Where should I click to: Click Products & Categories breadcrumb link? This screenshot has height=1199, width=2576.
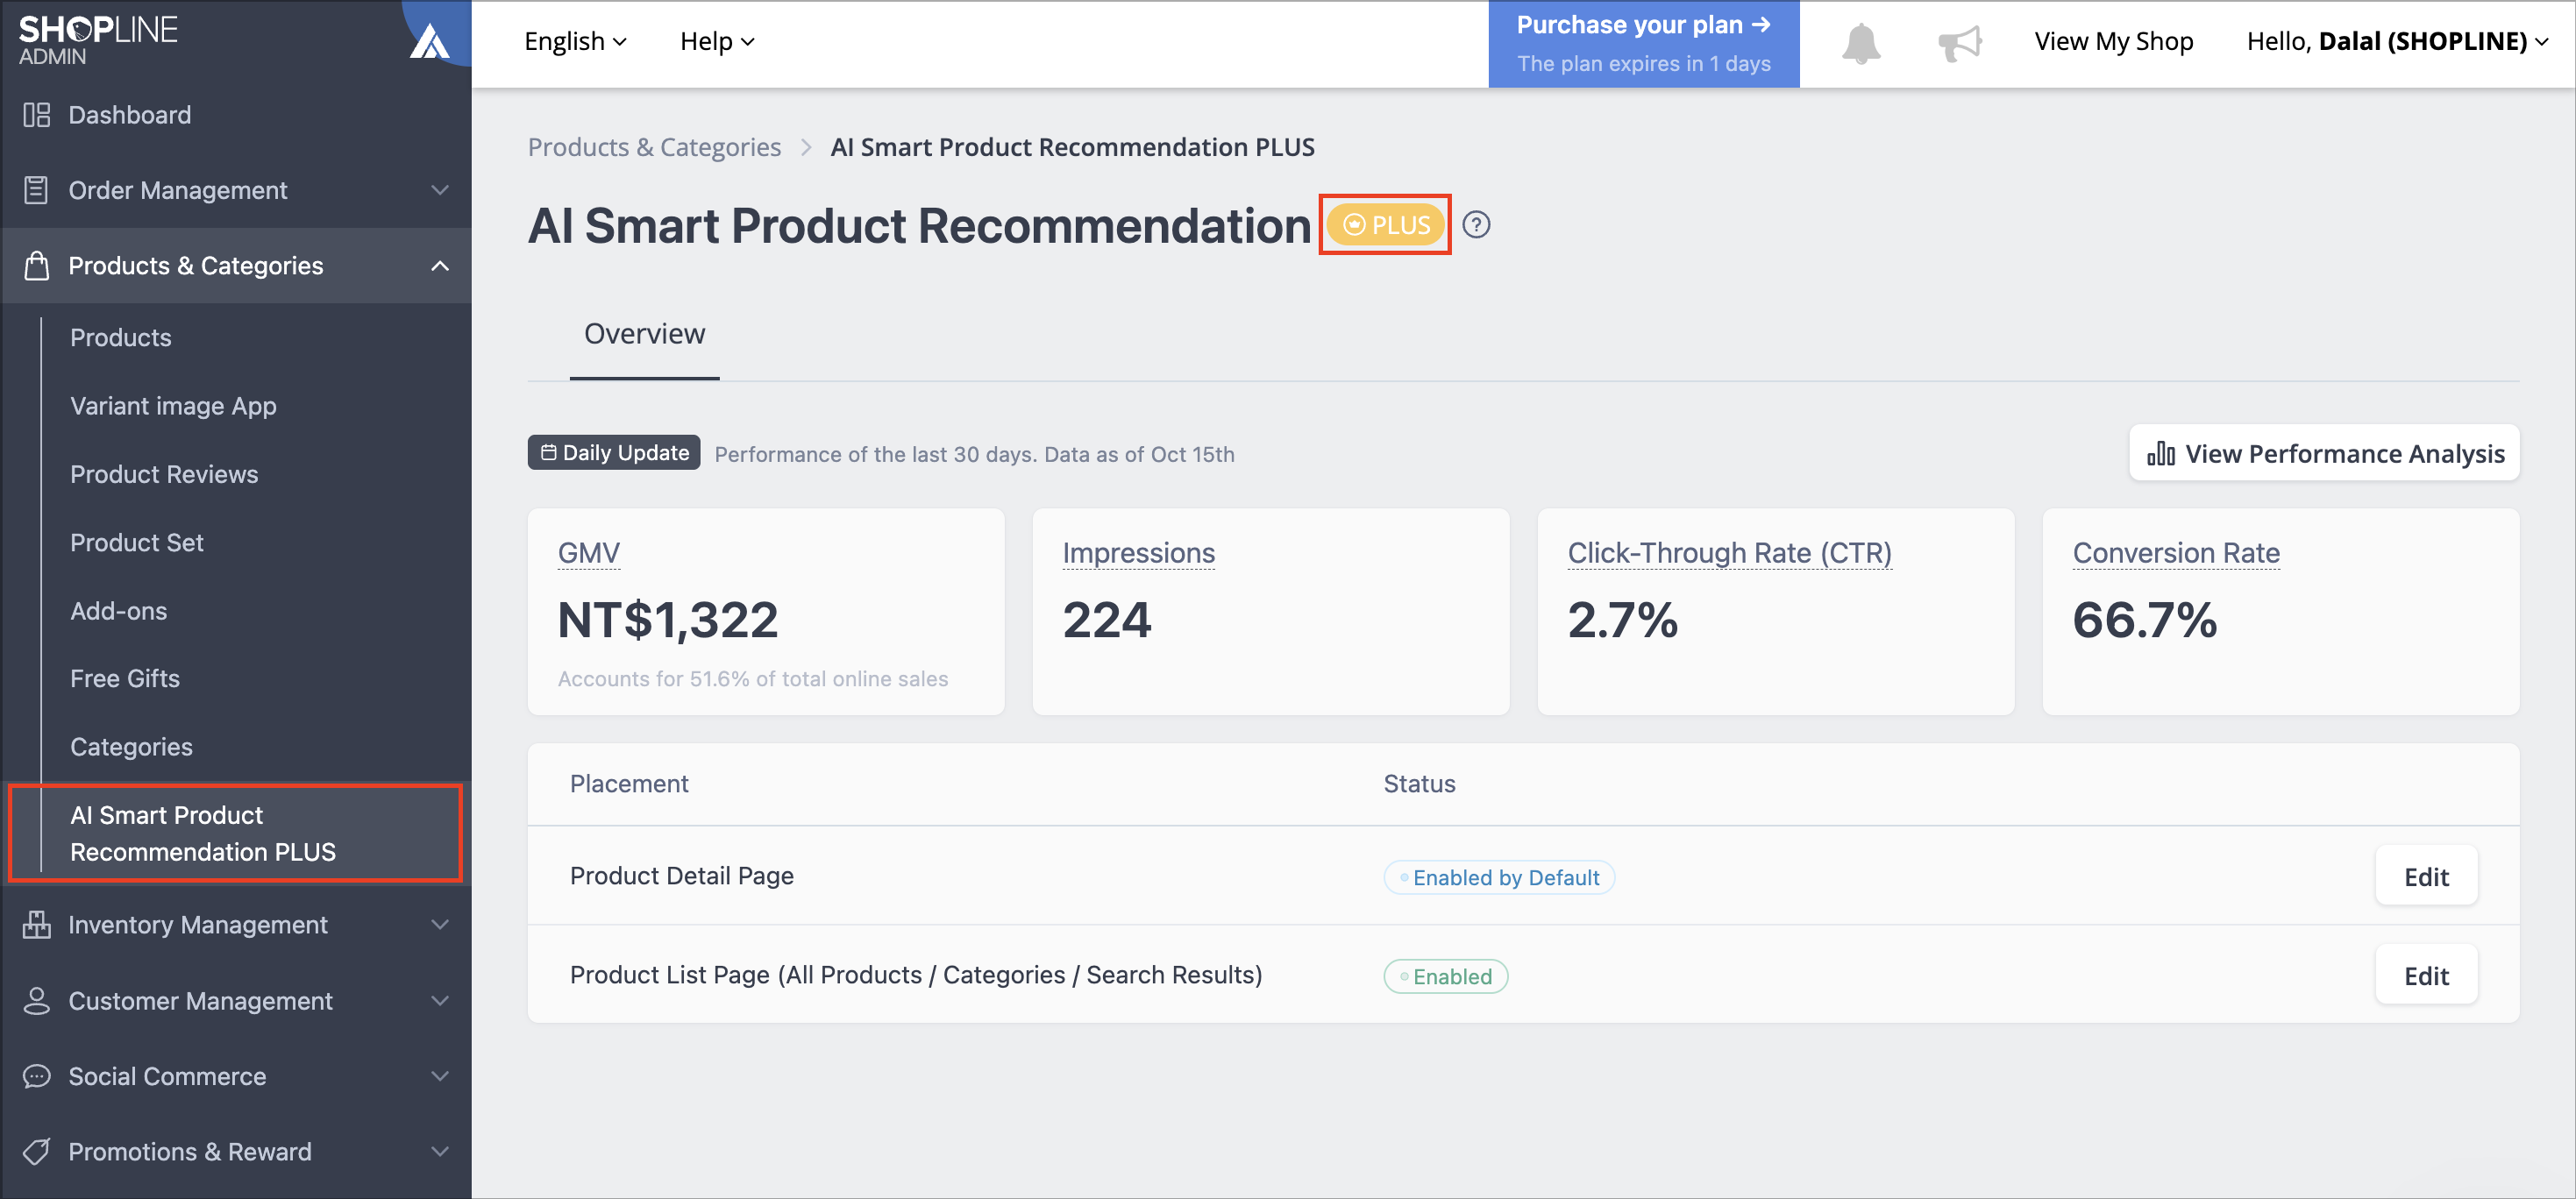(654, 147)
